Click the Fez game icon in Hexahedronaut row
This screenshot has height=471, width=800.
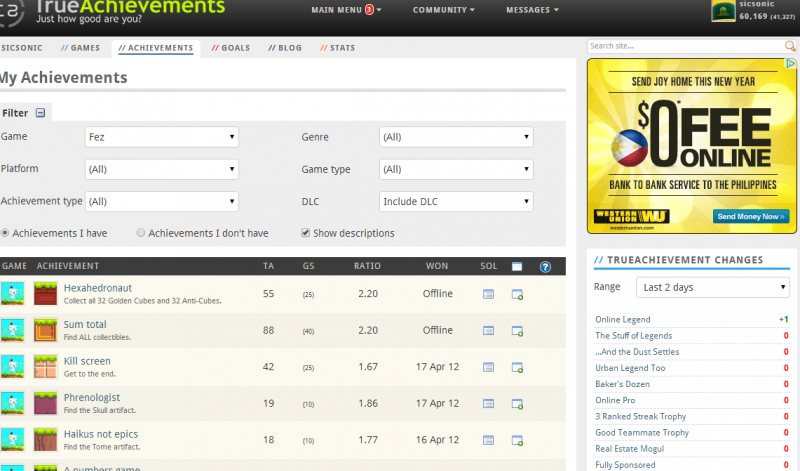point(12,293)
